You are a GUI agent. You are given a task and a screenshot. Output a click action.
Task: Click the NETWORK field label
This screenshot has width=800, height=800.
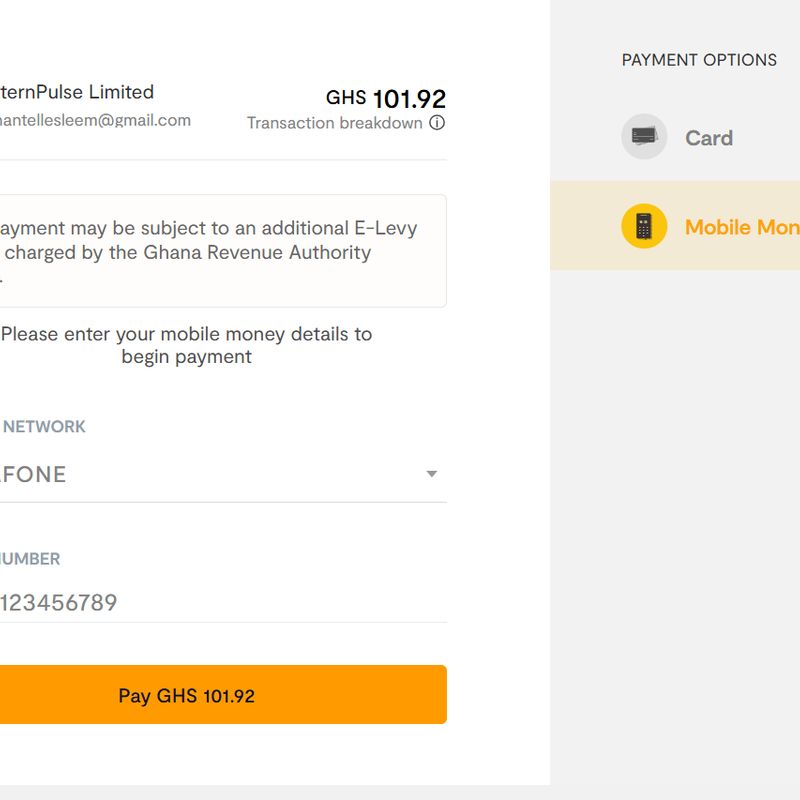[x=44, y=426]
